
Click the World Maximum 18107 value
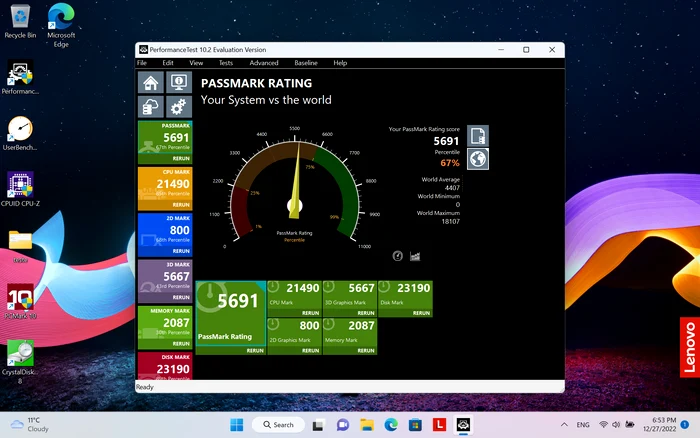click(450, 221)
